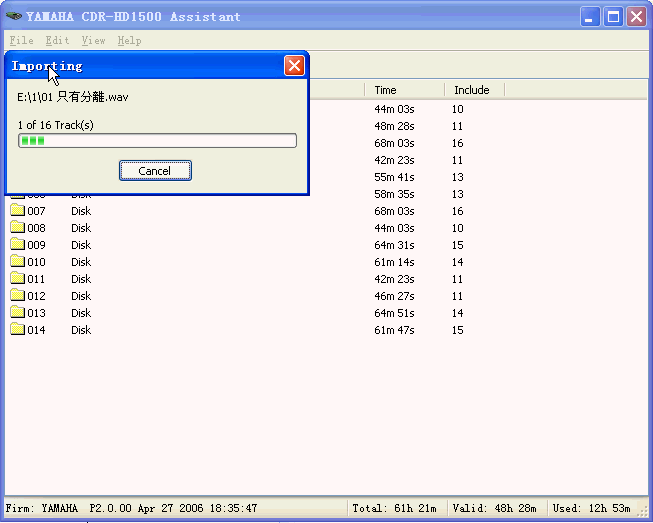Select the disk name 009

tap(36, 245)
